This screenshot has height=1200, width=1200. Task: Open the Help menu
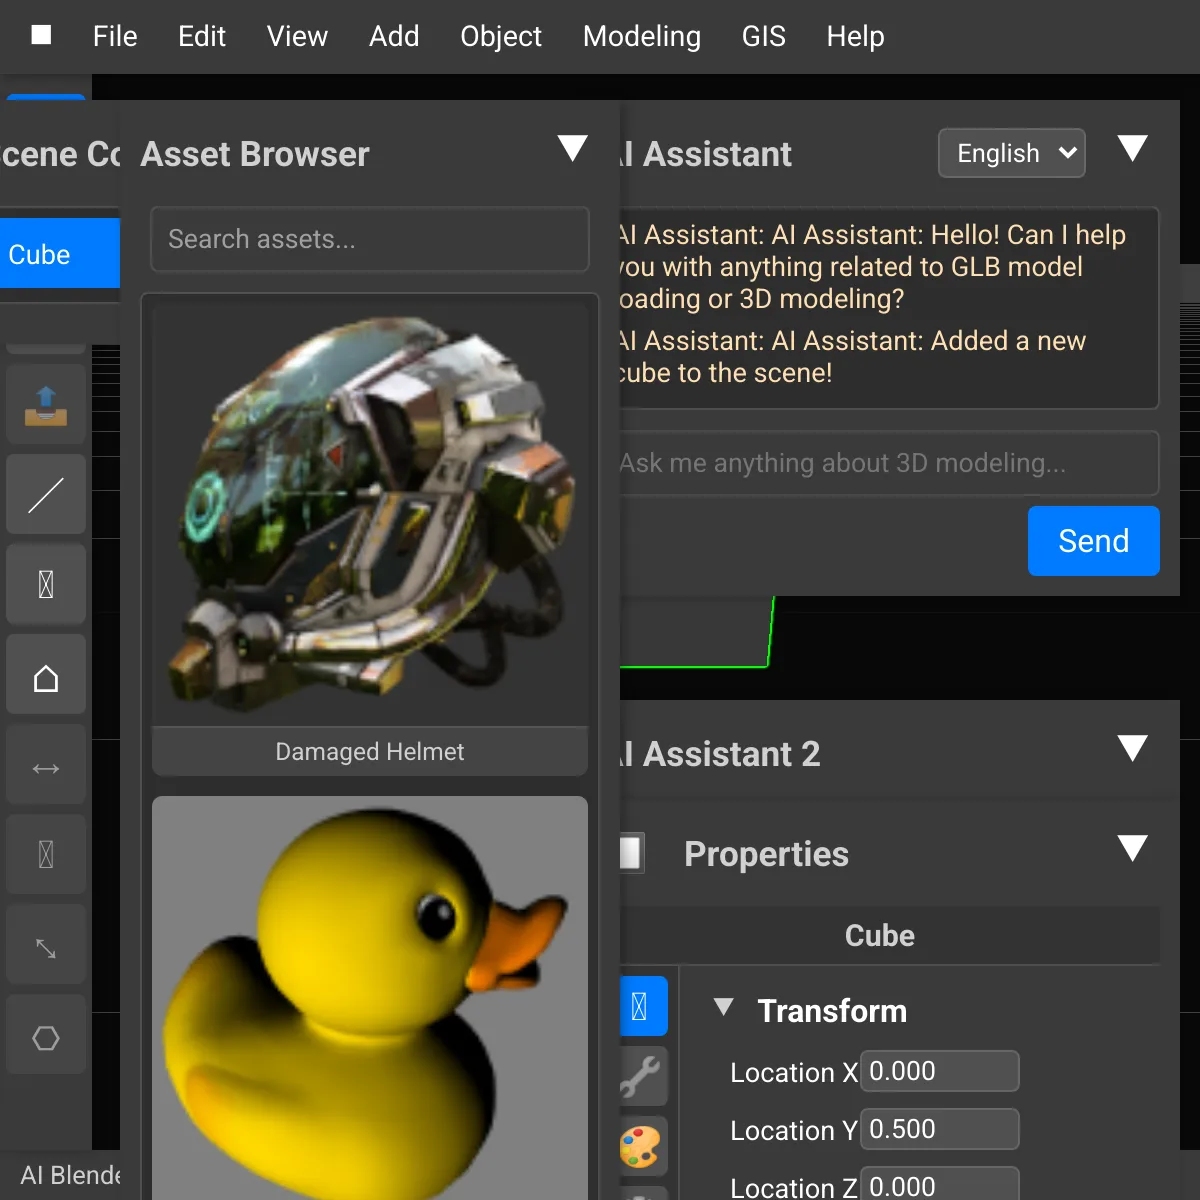(x=855, y=36)
